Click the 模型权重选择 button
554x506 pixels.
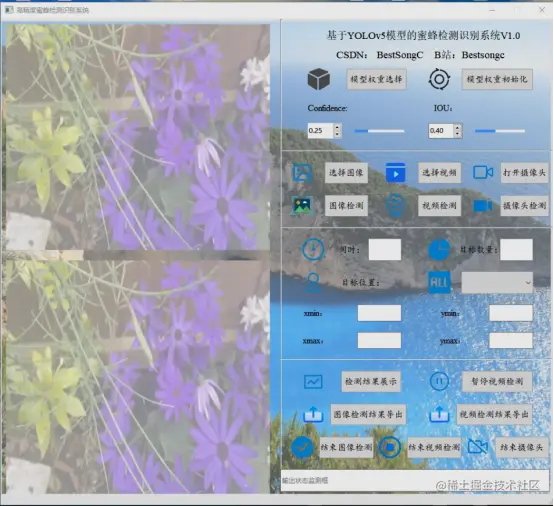coord(376,79)
